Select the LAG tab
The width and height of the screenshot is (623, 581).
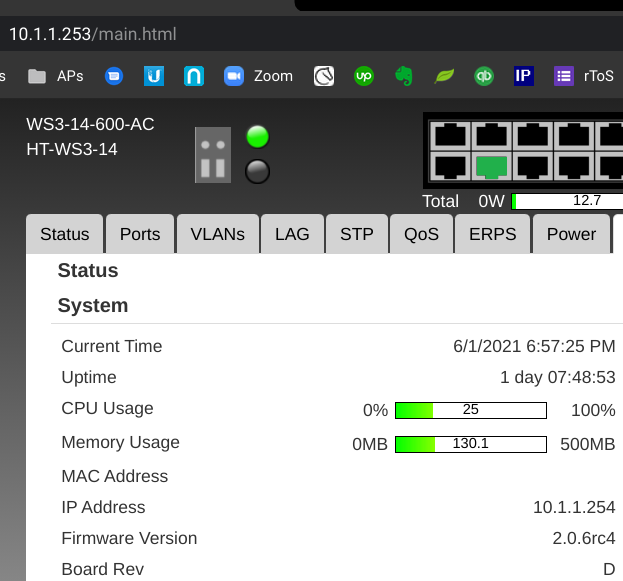point(292,234)
